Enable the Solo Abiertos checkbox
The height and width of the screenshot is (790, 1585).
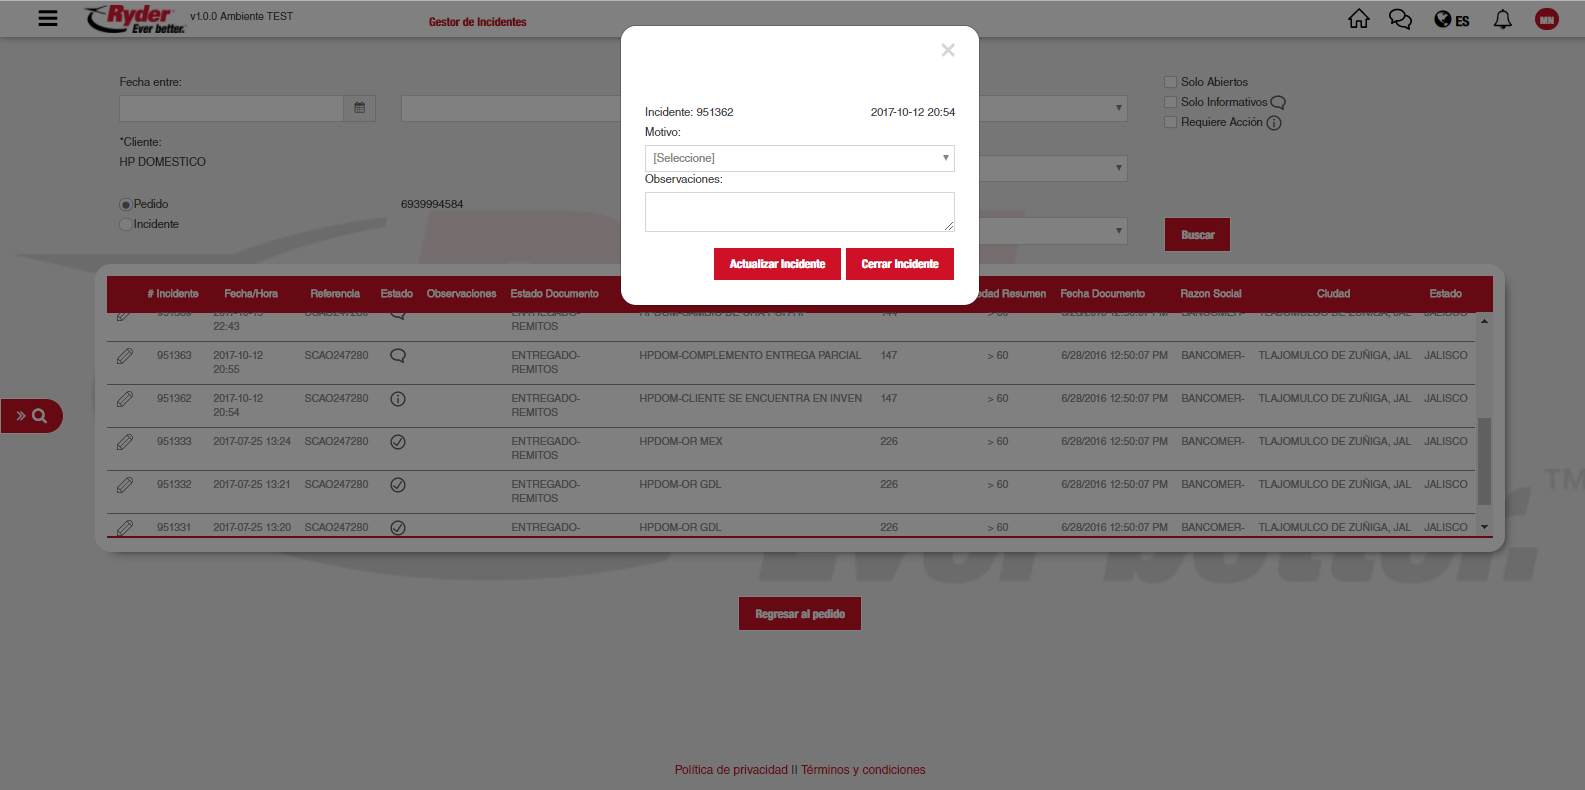point(1170,82)
